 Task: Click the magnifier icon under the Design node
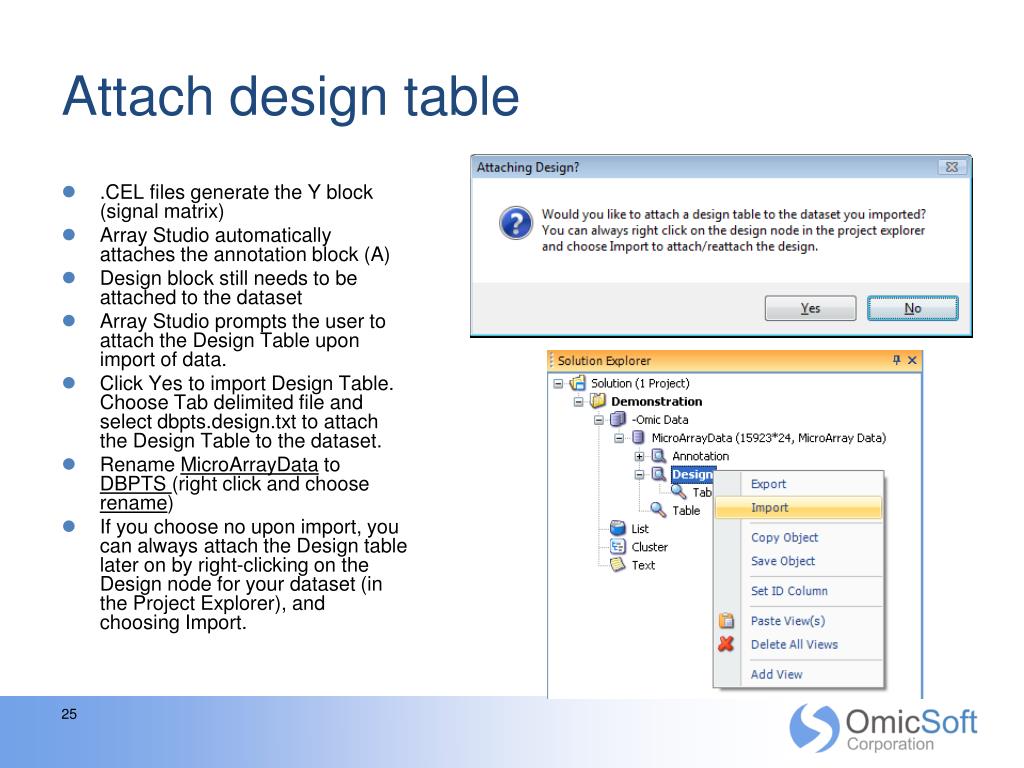pos(679,492)
